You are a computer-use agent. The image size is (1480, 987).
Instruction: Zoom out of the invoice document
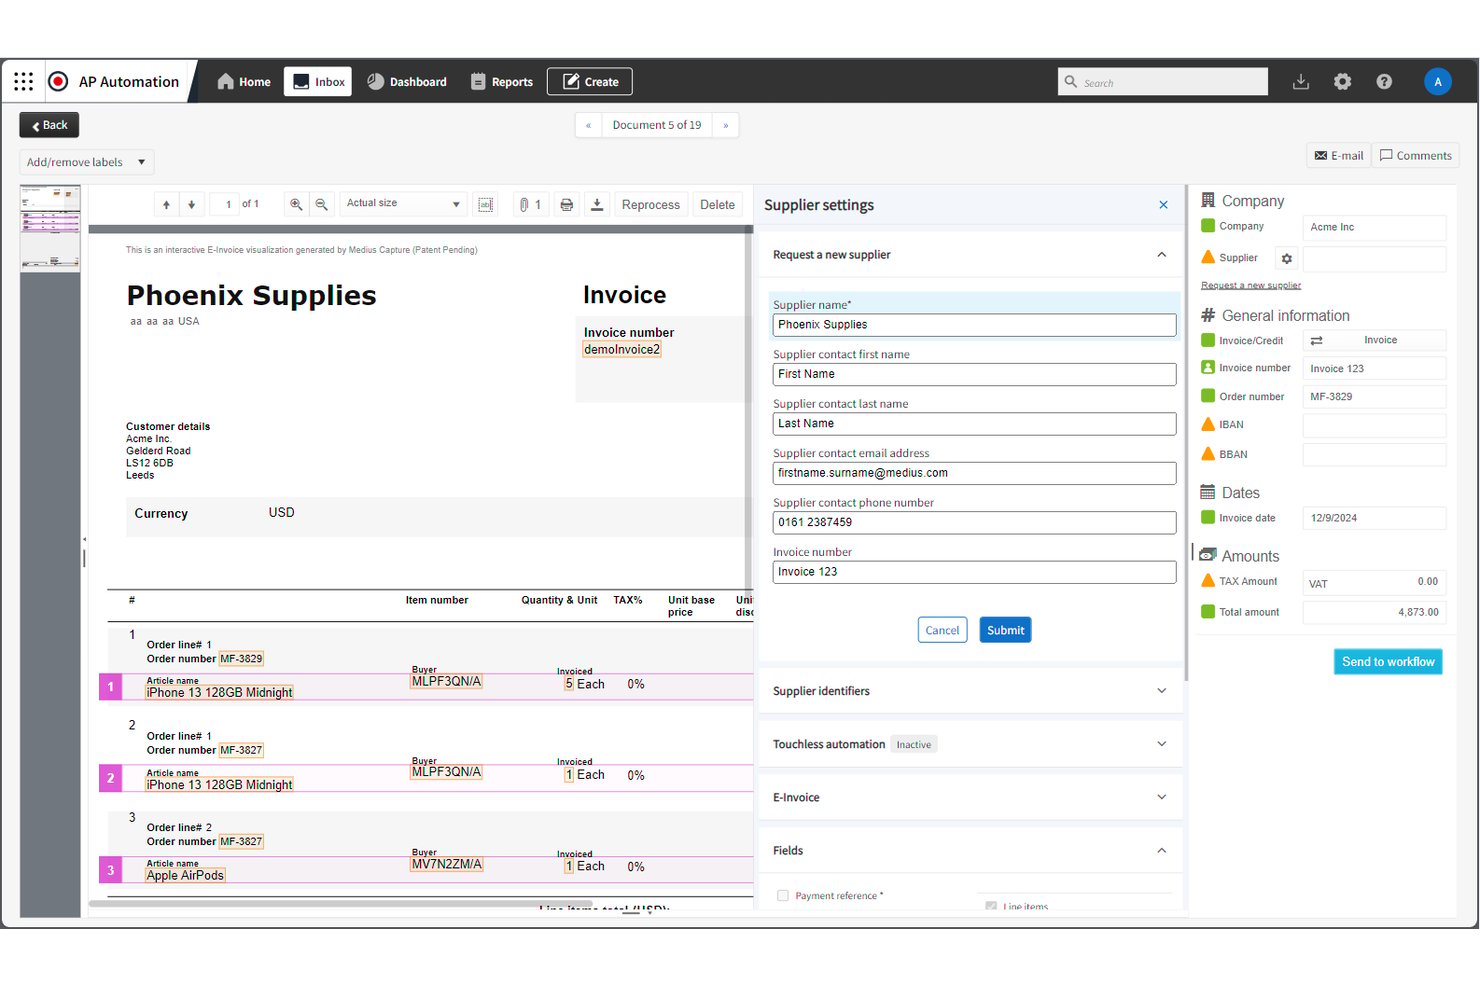pyautogui.click(x=321, y=204)
